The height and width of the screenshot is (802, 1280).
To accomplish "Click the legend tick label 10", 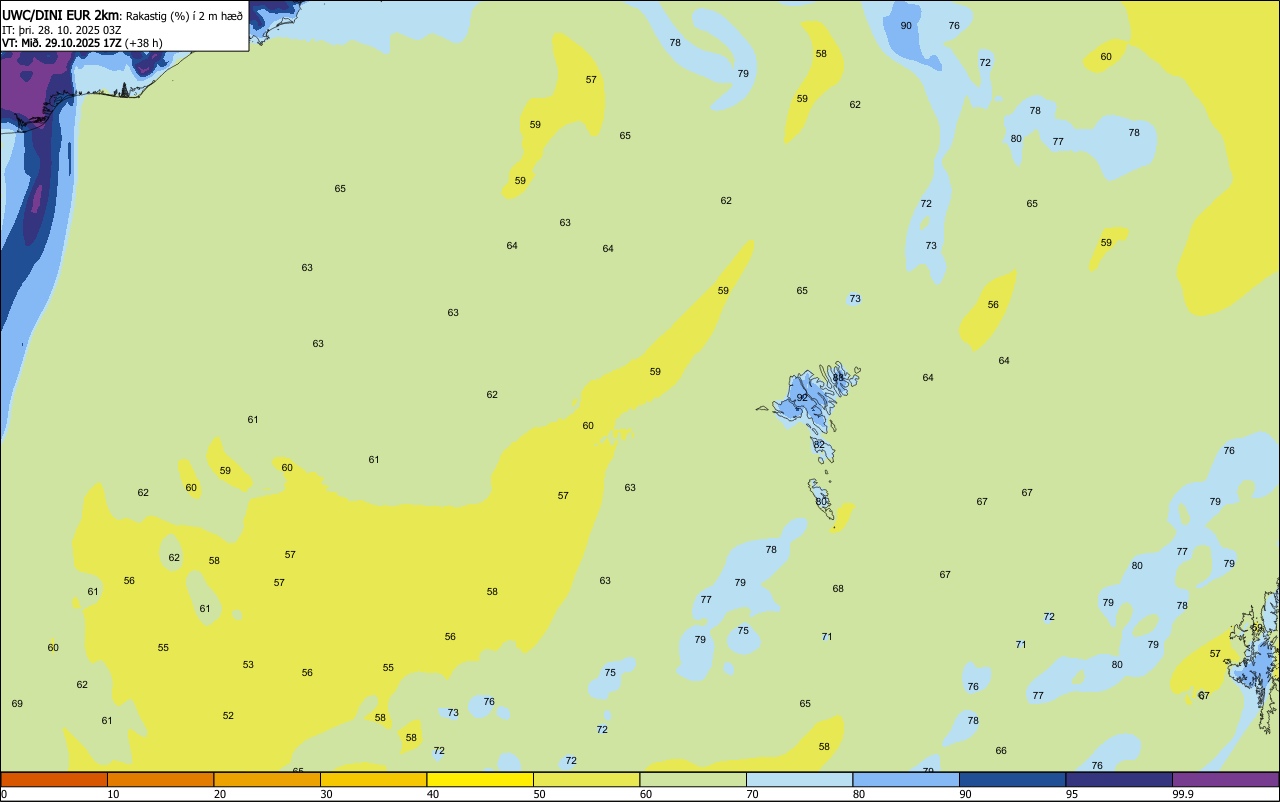I will pos(113,794).
